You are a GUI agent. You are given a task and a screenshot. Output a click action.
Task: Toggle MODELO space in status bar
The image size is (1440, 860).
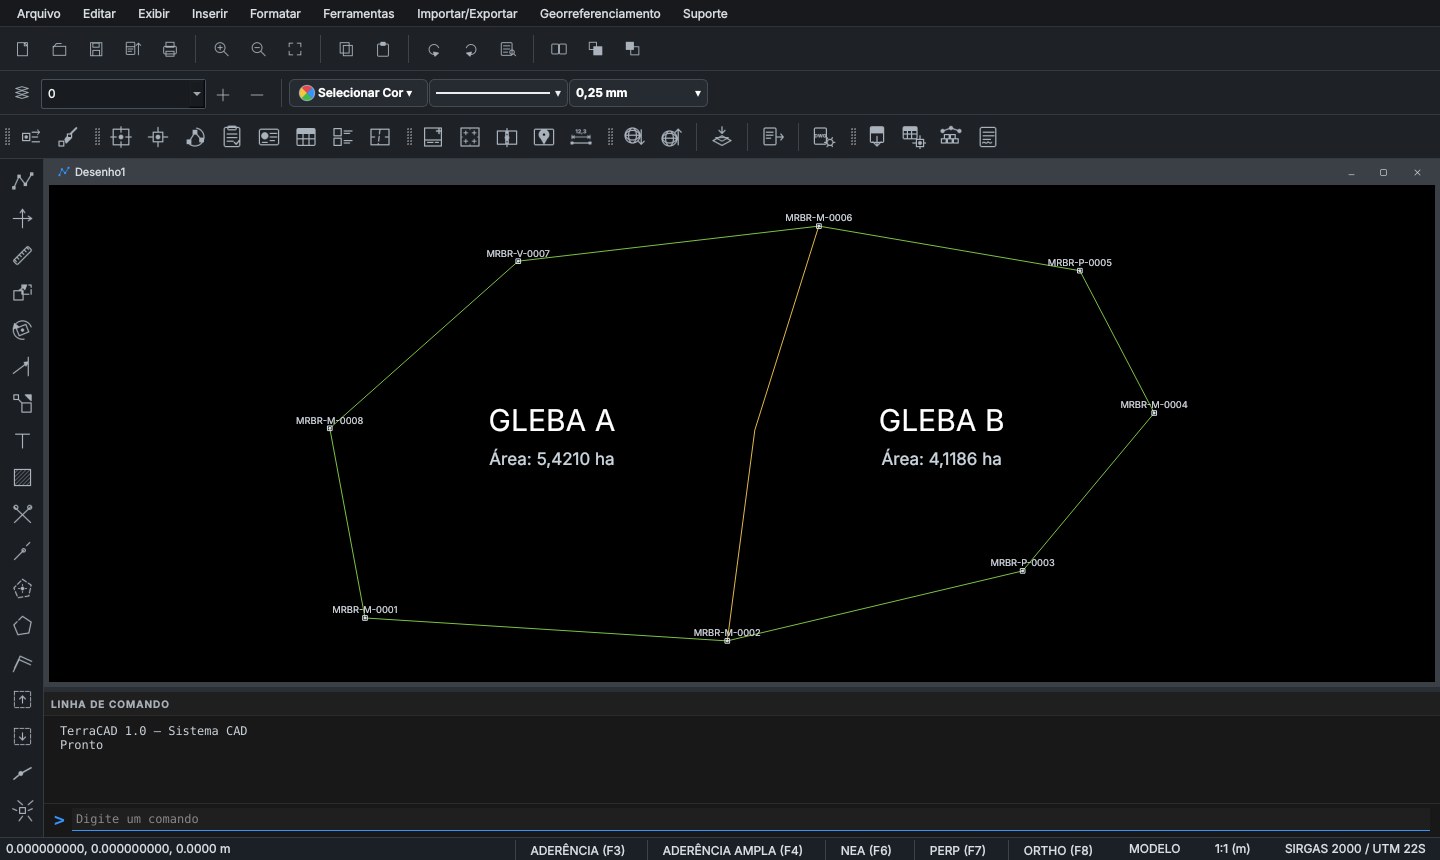tap(1154, 849)
